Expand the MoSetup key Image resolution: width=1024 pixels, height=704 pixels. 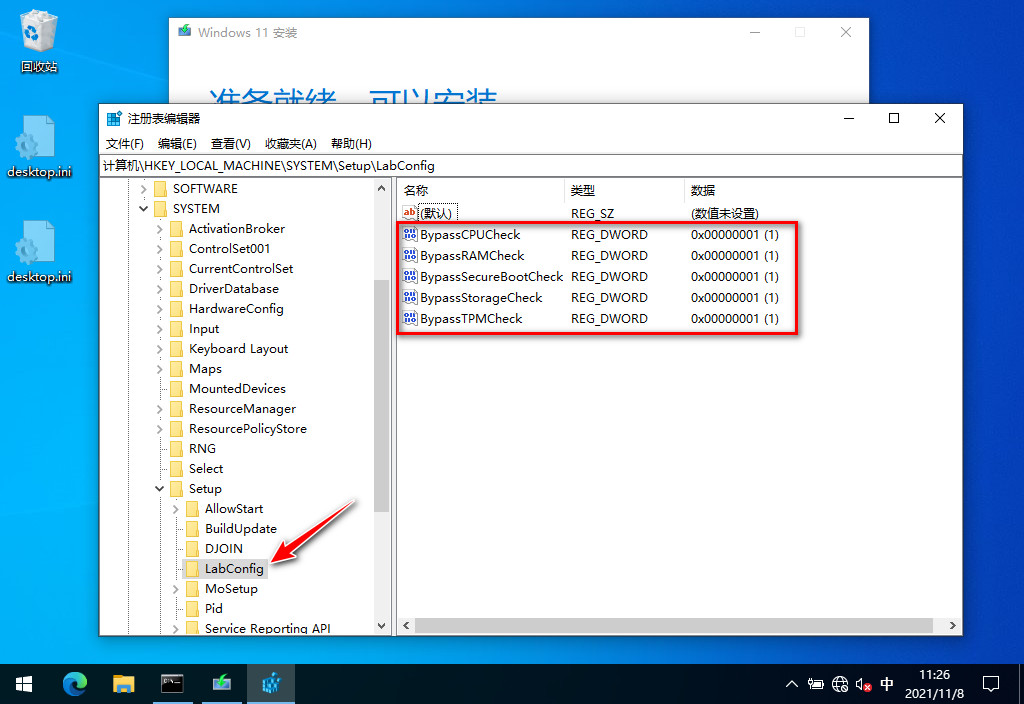pyautogui.click(x=175, y=589)
